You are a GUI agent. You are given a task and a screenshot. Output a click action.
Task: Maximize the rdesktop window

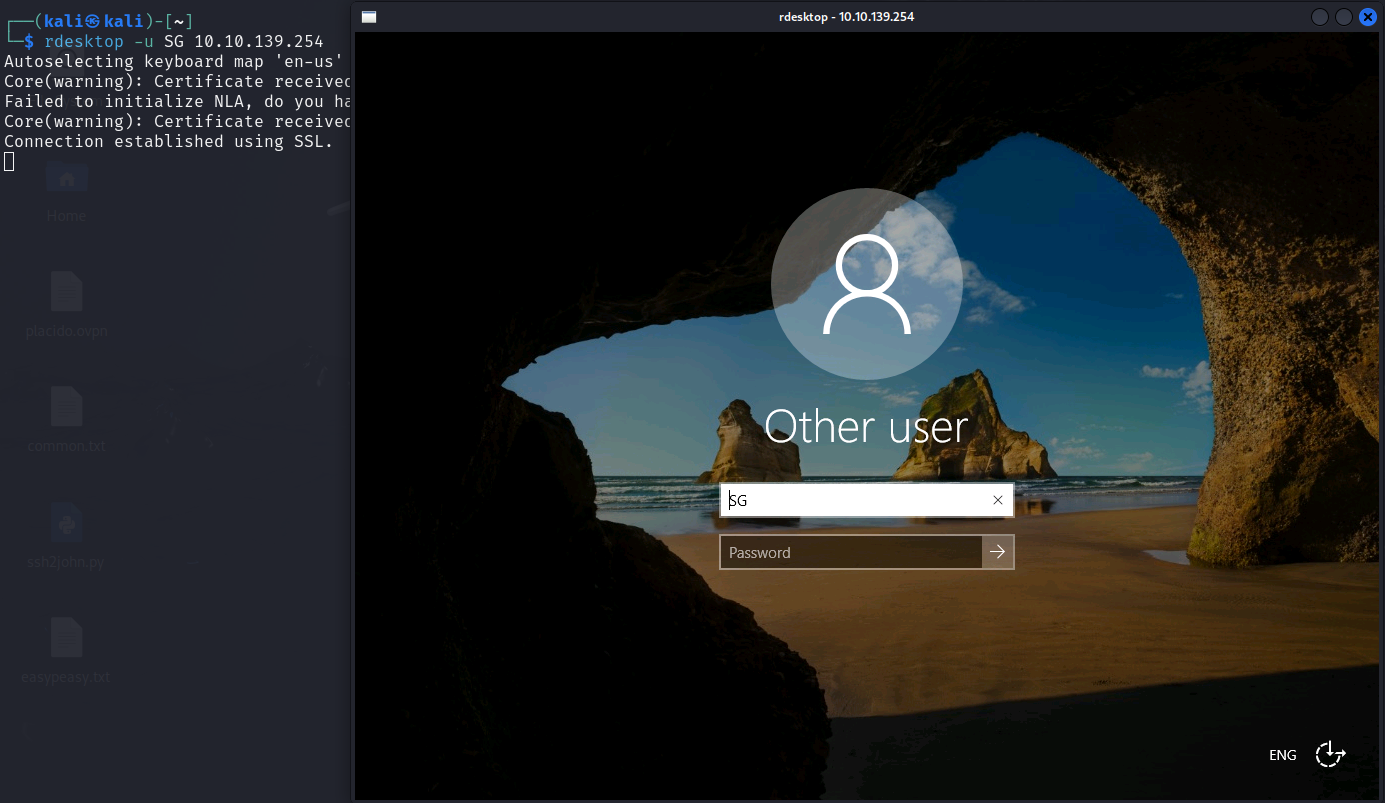click(x=1344, y=16)
